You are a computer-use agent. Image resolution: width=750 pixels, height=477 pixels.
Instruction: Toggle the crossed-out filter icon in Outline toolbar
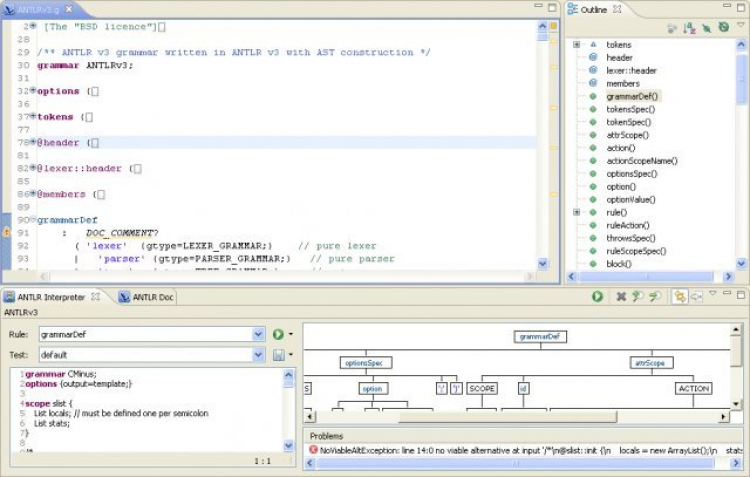tap(707, 28)
